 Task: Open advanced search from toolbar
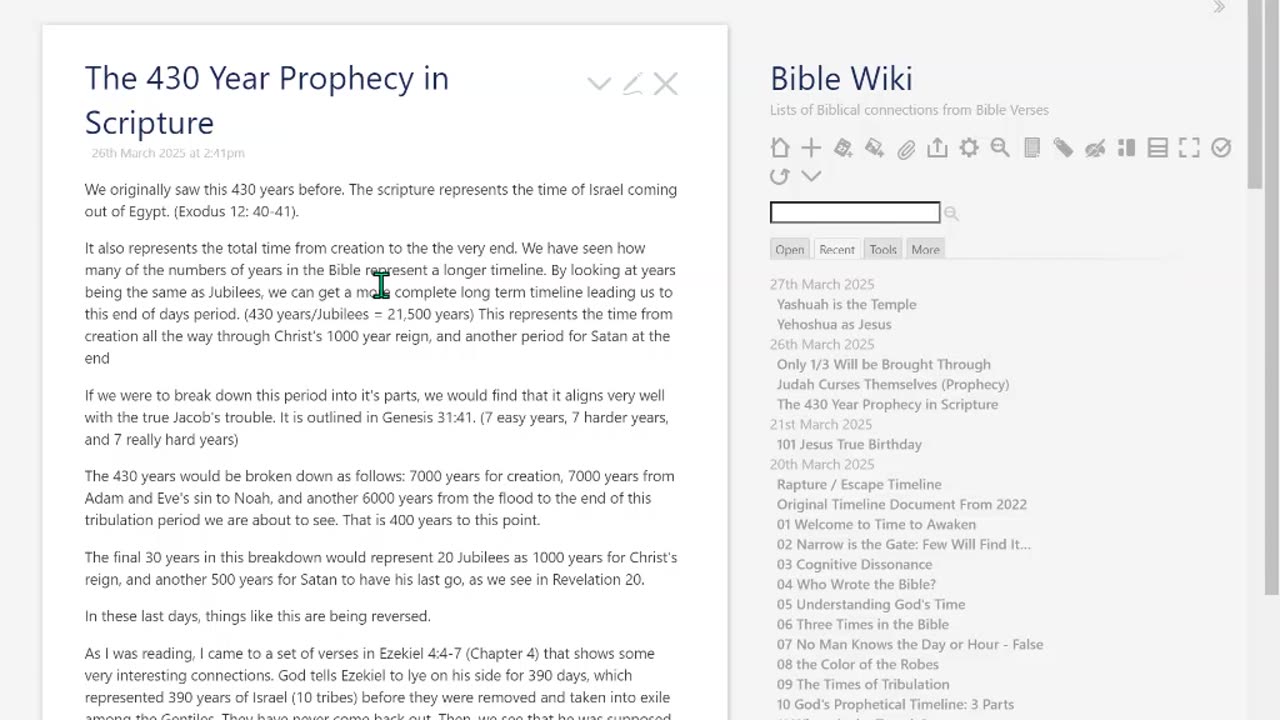coord(1000,148)
